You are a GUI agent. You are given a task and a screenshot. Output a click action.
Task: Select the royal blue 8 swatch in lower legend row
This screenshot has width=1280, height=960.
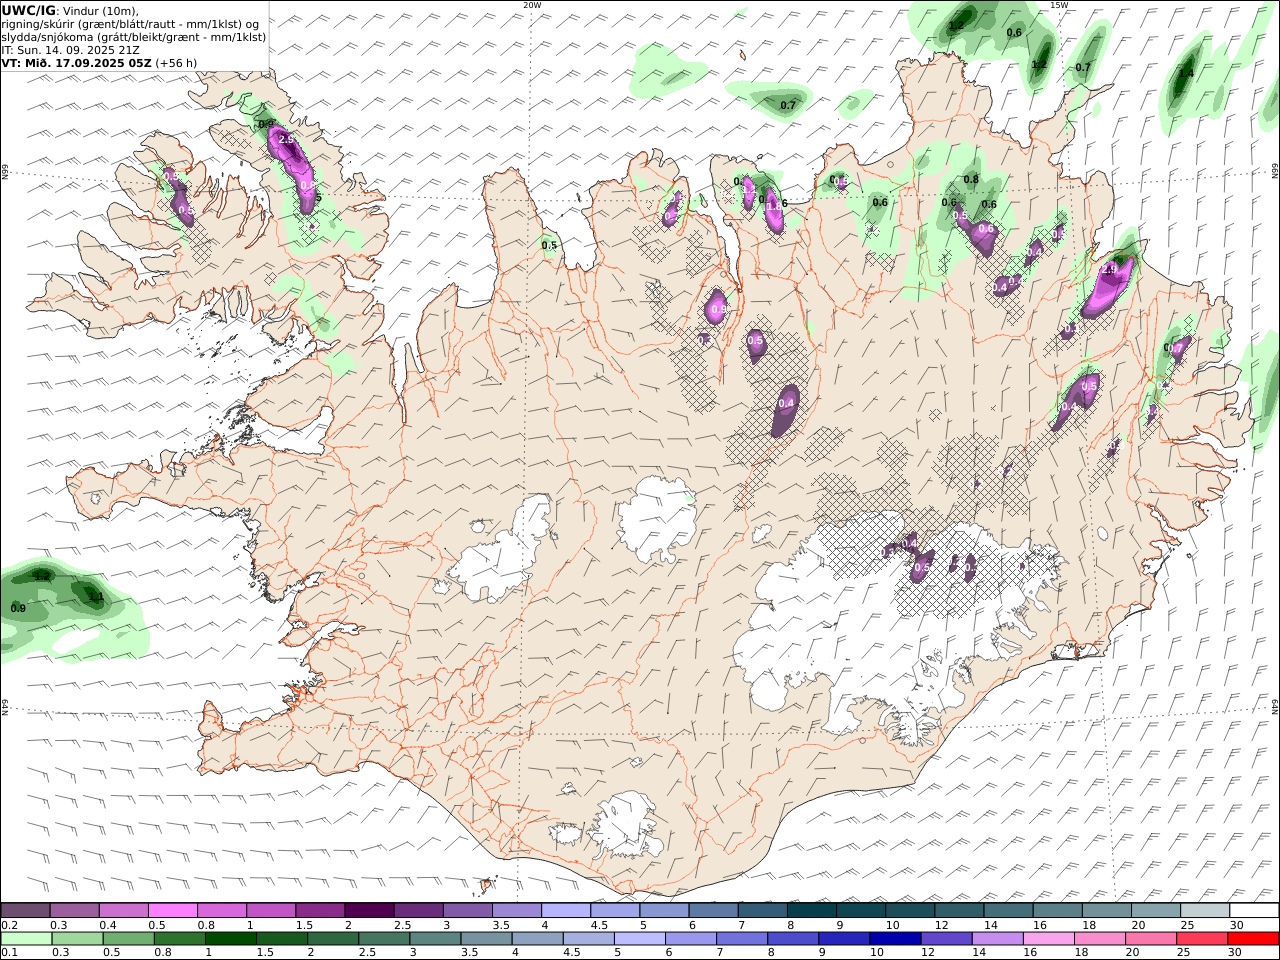click(x=792, y=939)
